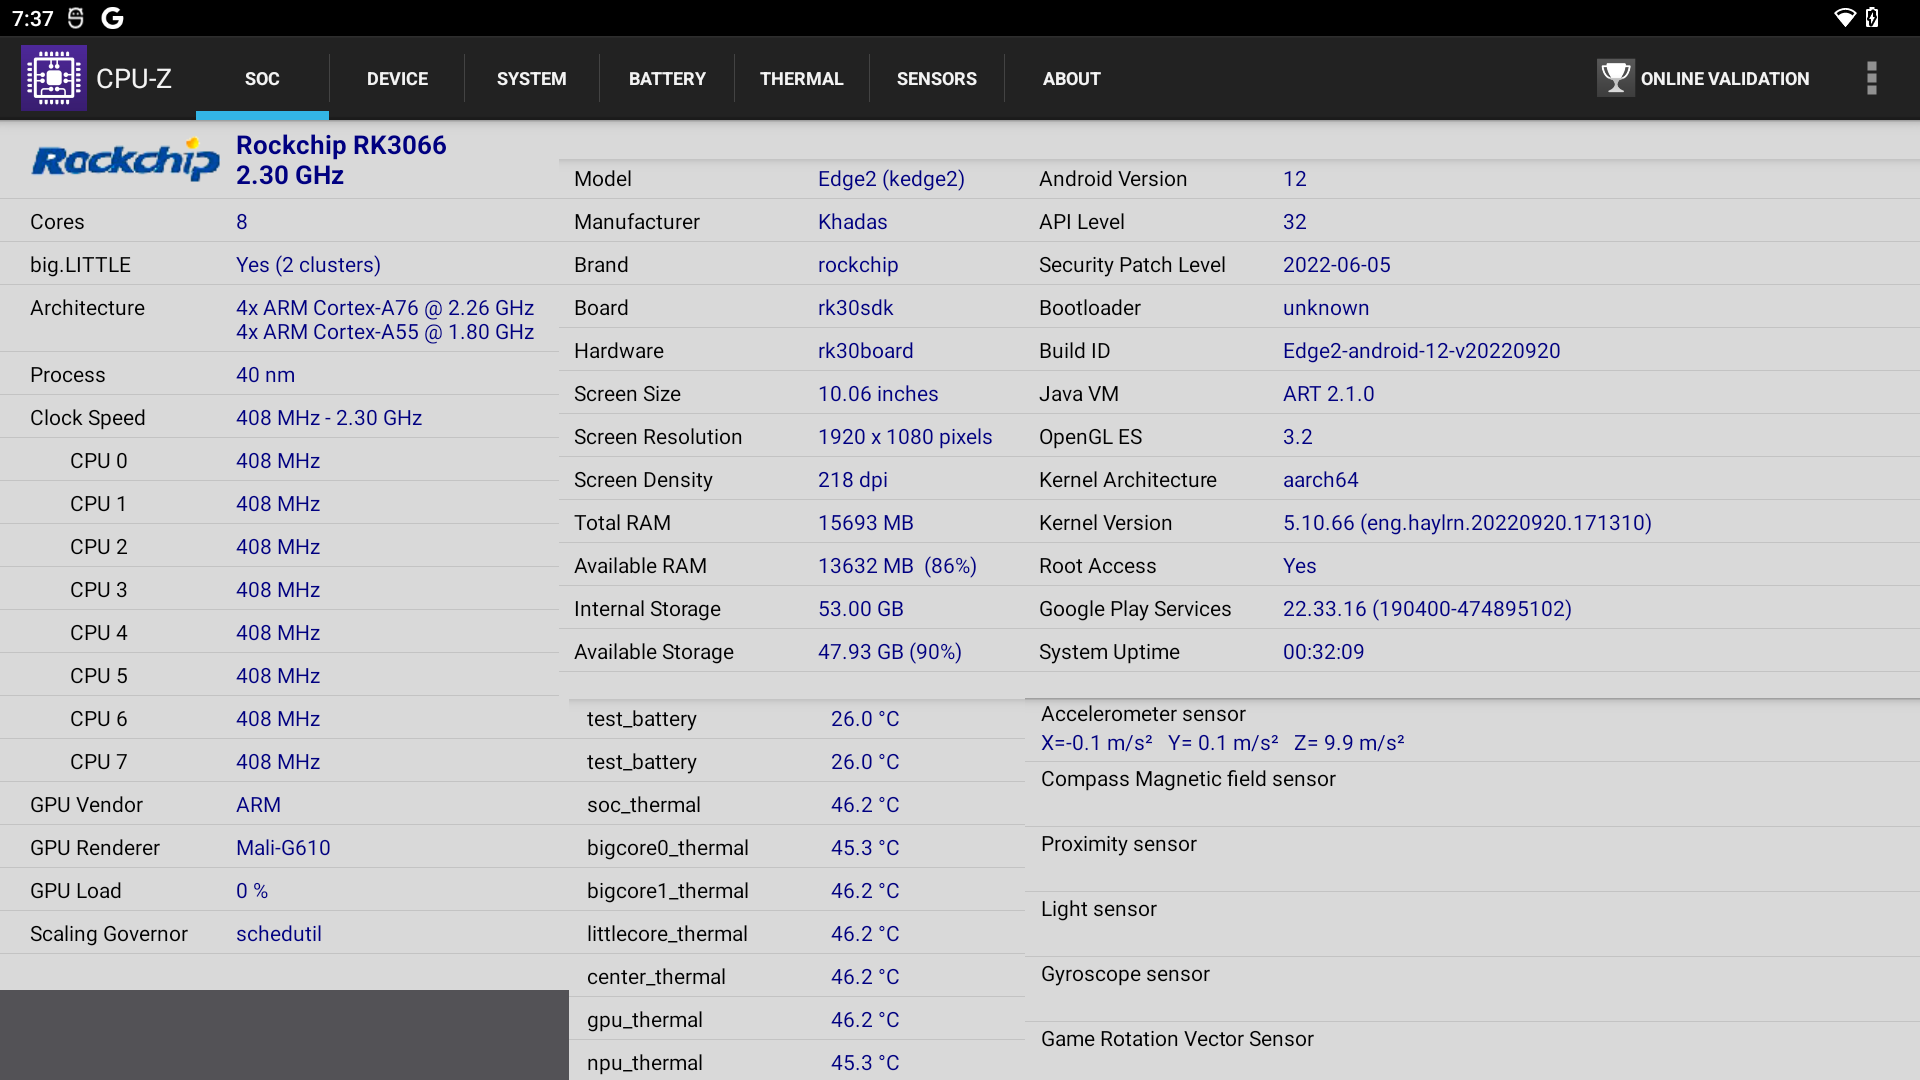Open the three-dot overflow menu

1871,78
